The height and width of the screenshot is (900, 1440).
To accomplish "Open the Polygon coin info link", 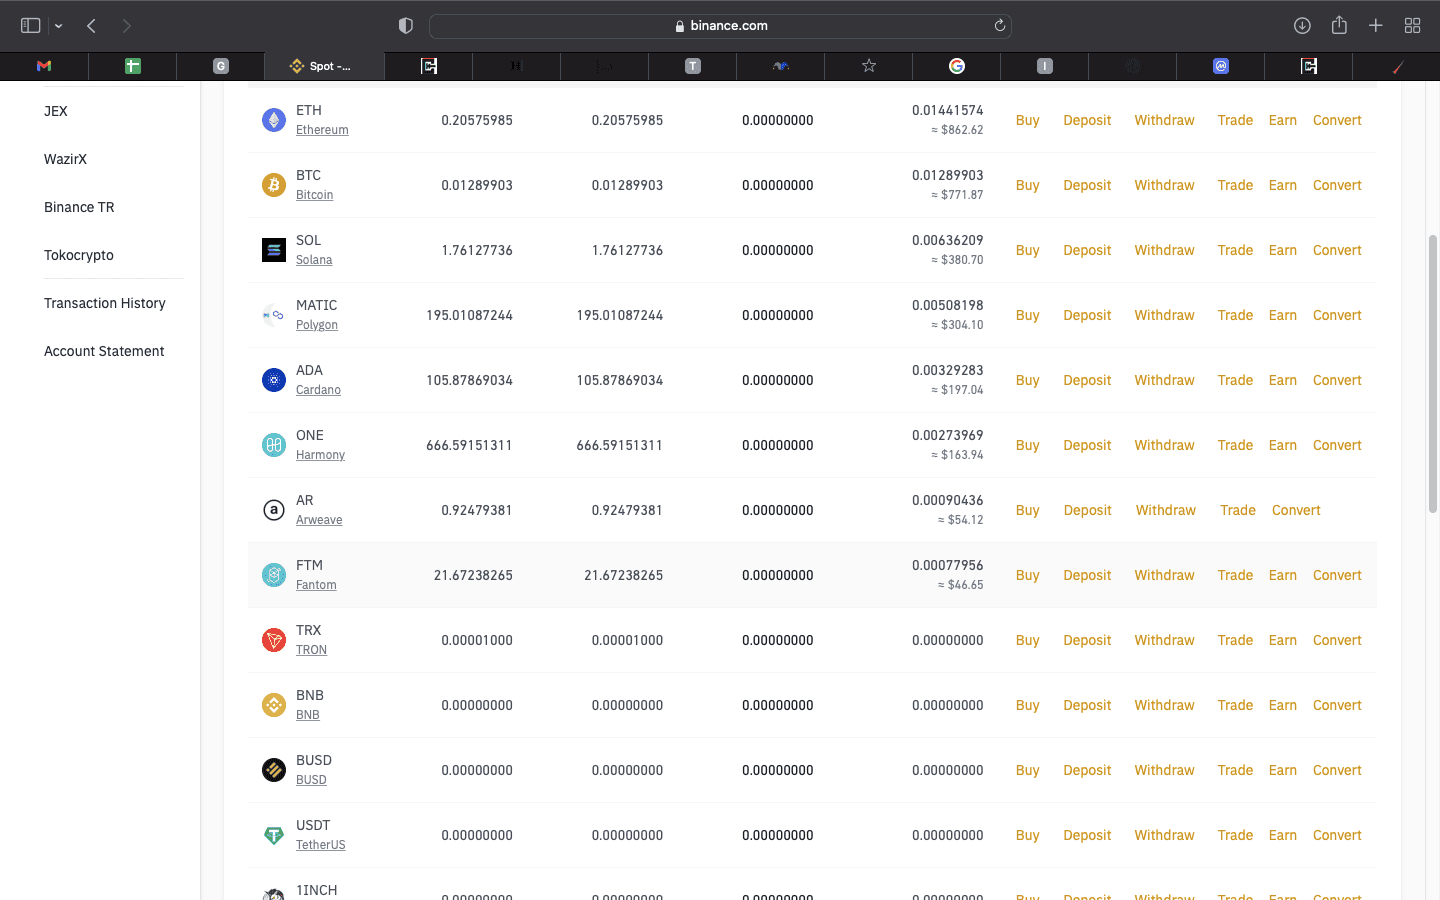I will coord(317,325).
